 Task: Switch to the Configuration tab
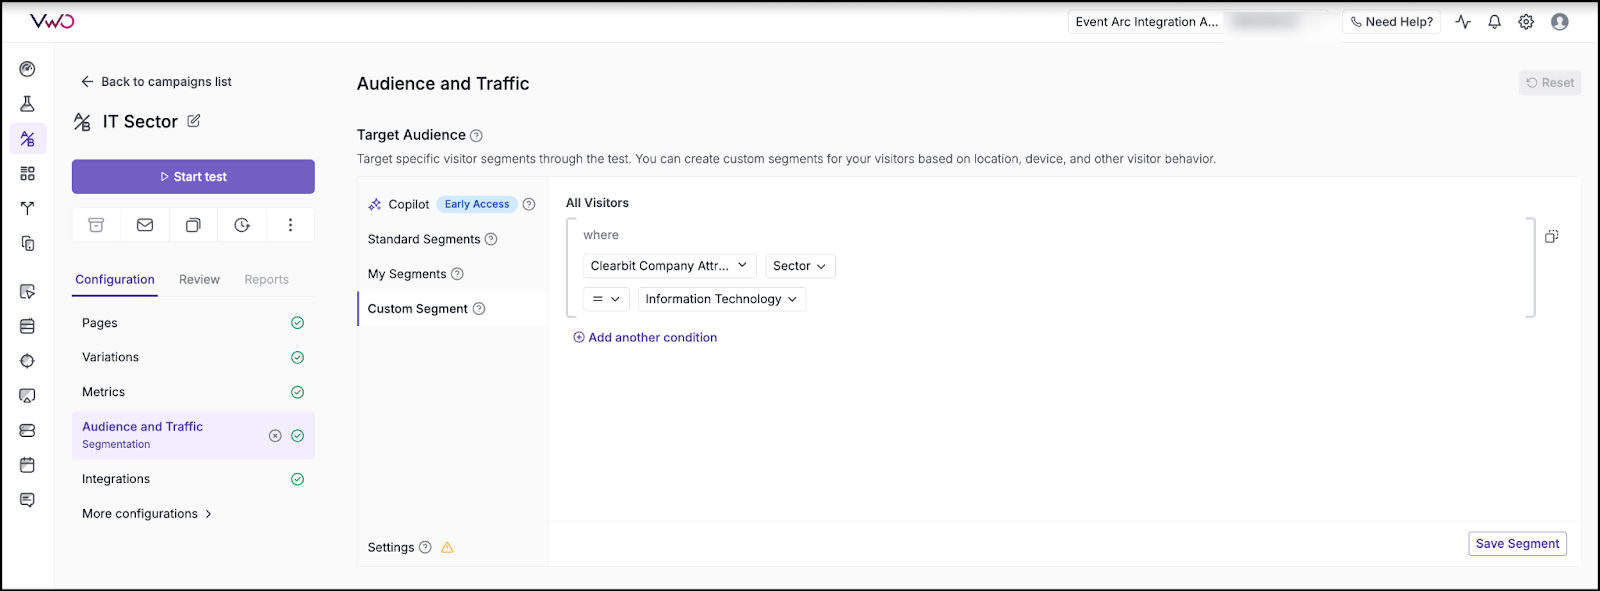(115, 280)
